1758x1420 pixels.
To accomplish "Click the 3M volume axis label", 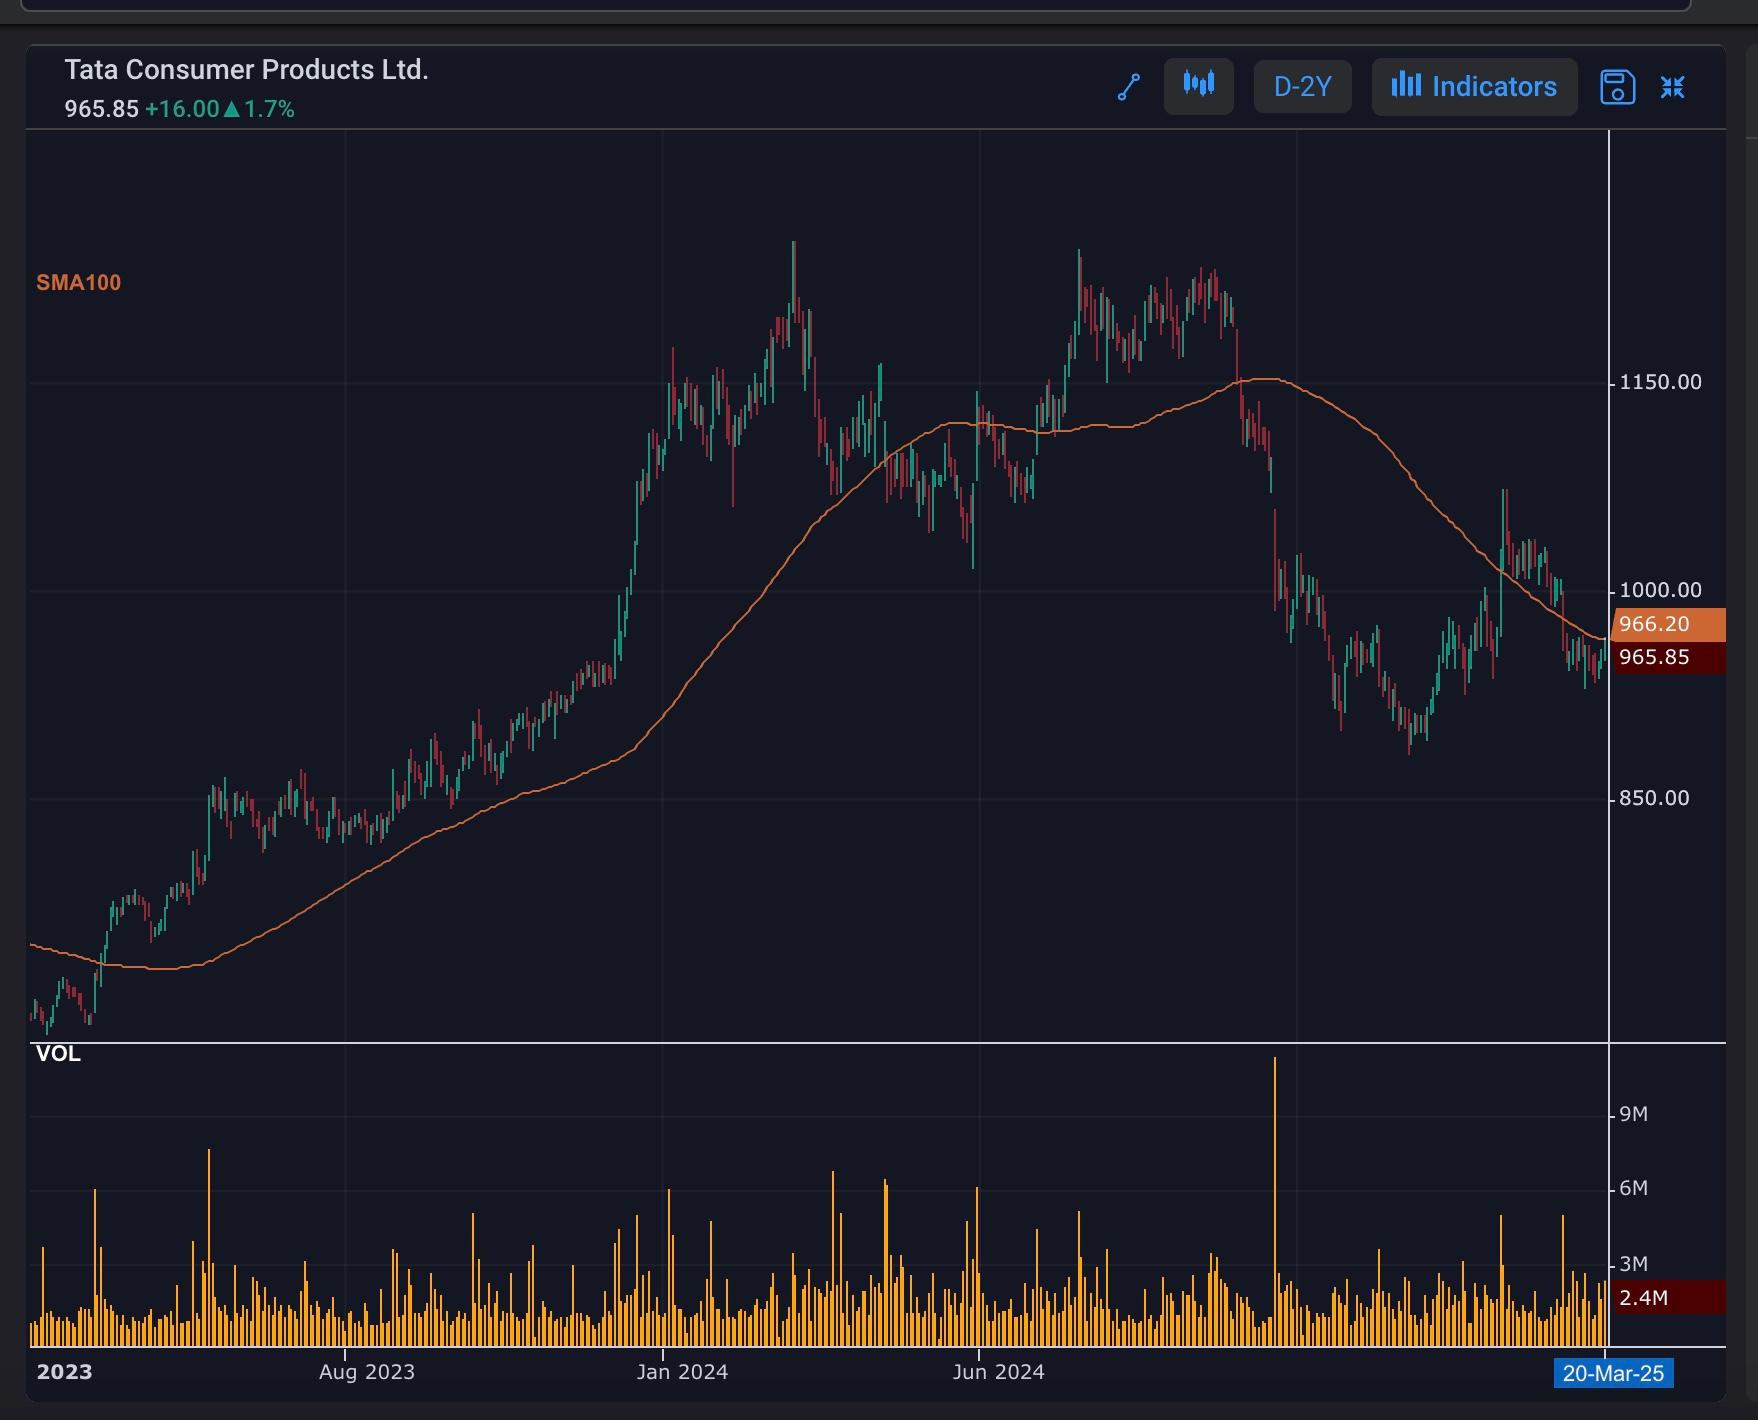I will click(x=1633, y=1264).
